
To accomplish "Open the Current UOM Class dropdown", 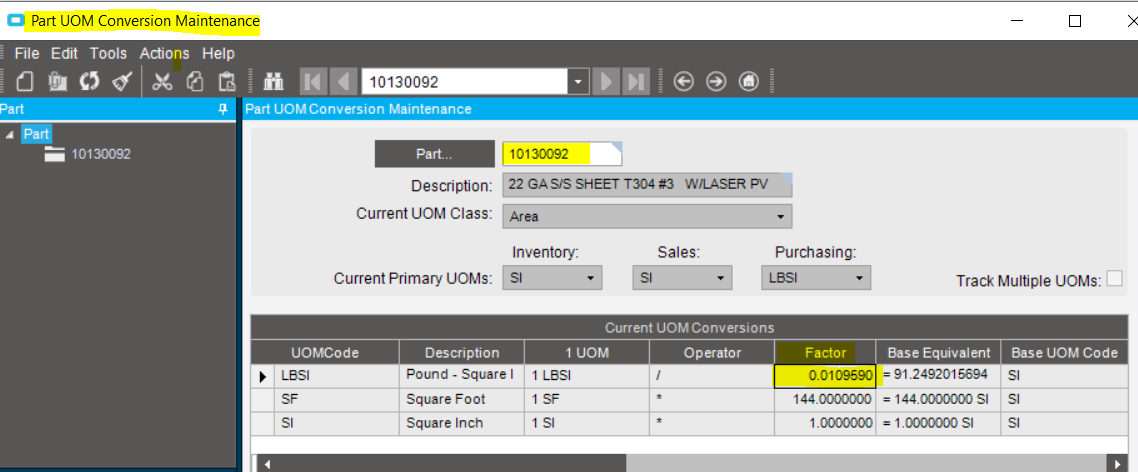I will (780, 216).
